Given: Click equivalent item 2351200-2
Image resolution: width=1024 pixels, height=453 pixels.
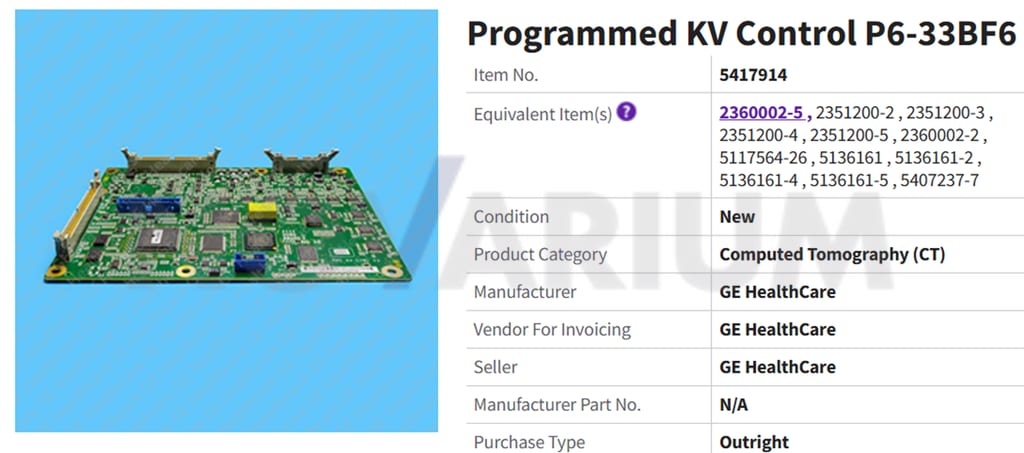Looking at the screenshot, I should coord(855,113).
